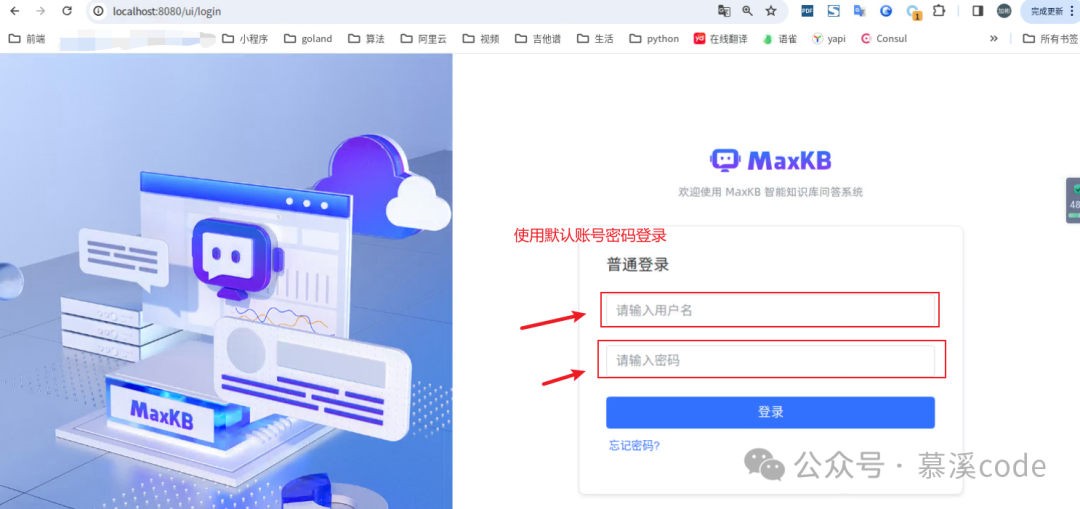The width and height of the screenshot is (1080, 509).
Task: Open the 小程序 bookmark folder
Action: 245,39
